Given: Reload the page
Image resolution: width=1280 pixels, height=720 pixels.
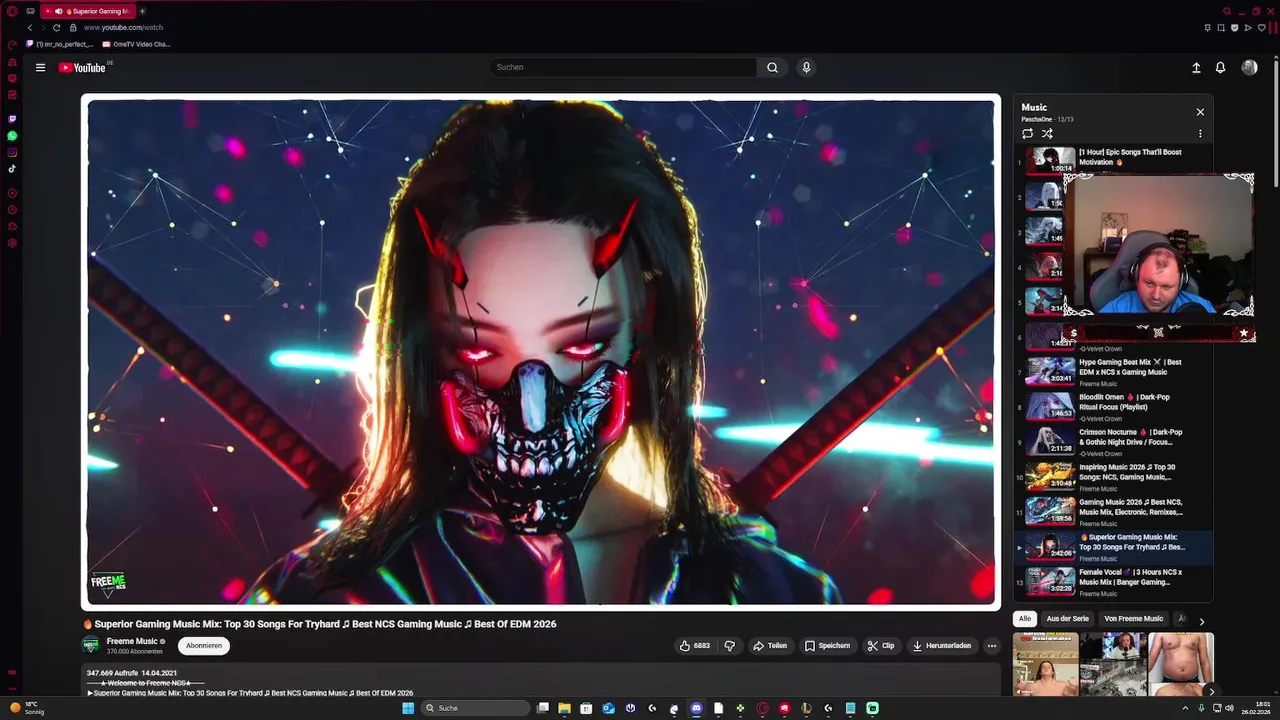Looking at the screenshot, I should [57, 28].
